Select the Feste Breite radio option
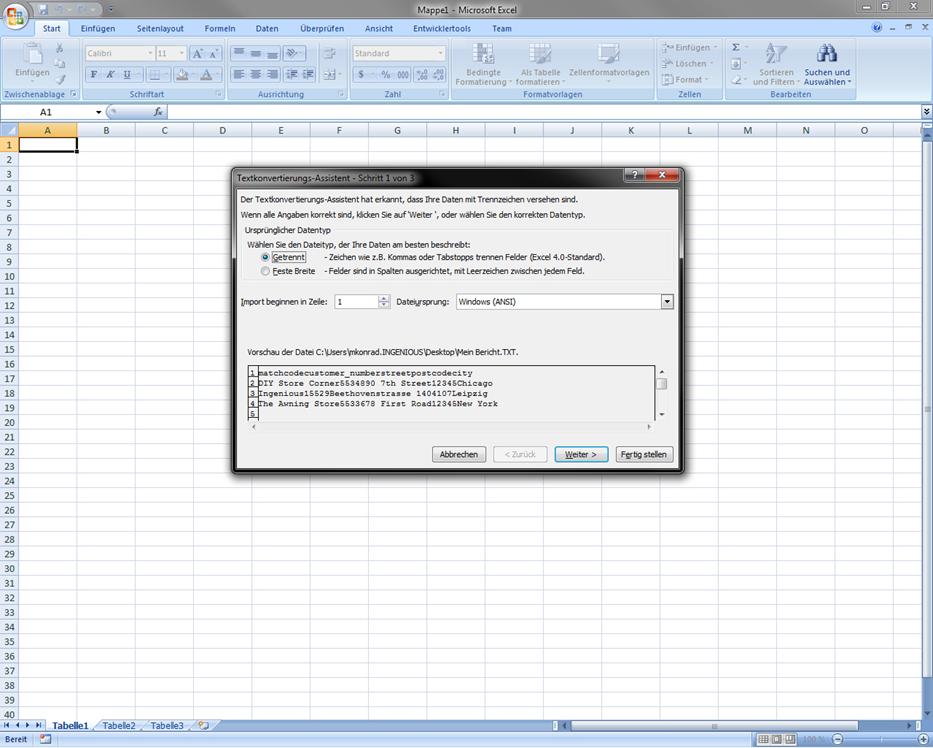 (x=265, y=271)
